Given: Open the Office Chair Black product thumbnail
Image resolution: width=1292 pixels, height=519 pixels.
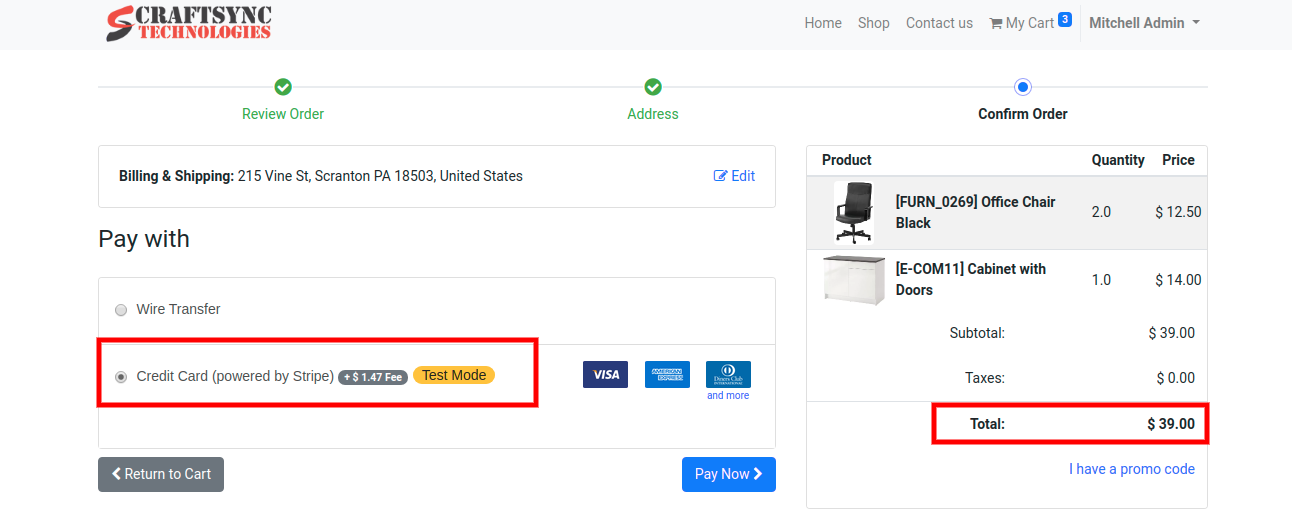Looking at the screenshot, I should [853, 212].
